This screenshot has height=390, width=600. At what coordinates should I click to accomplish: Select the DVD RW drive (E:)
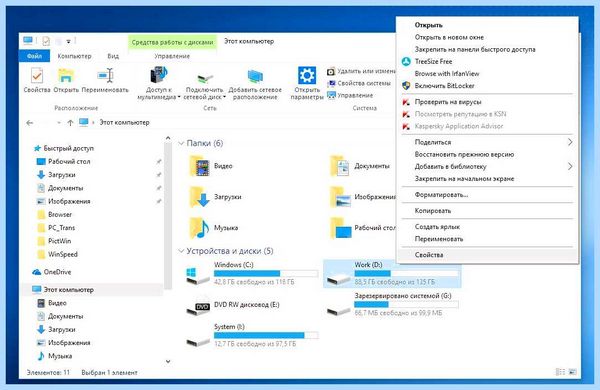point(233,305)
